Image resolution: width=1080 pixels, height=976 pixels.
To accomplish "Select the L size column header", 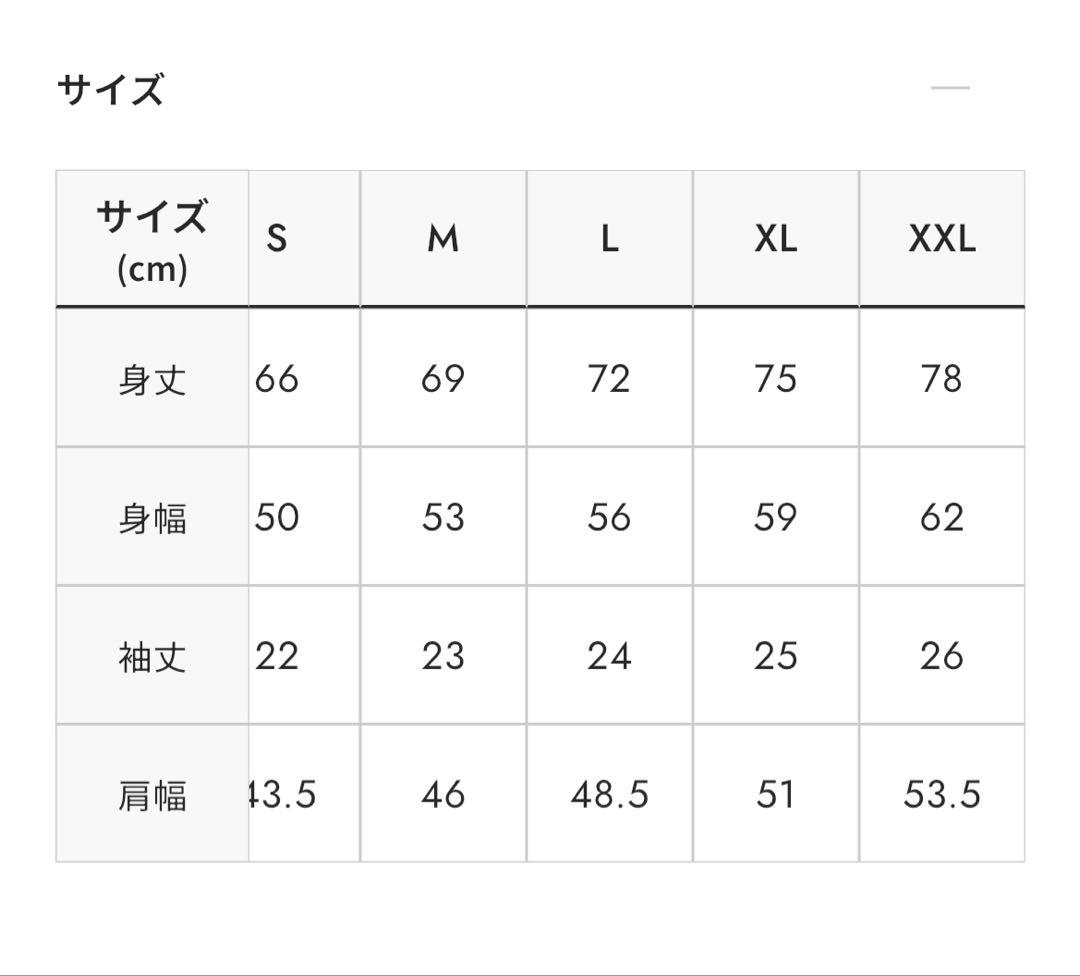I will [610, 238].
